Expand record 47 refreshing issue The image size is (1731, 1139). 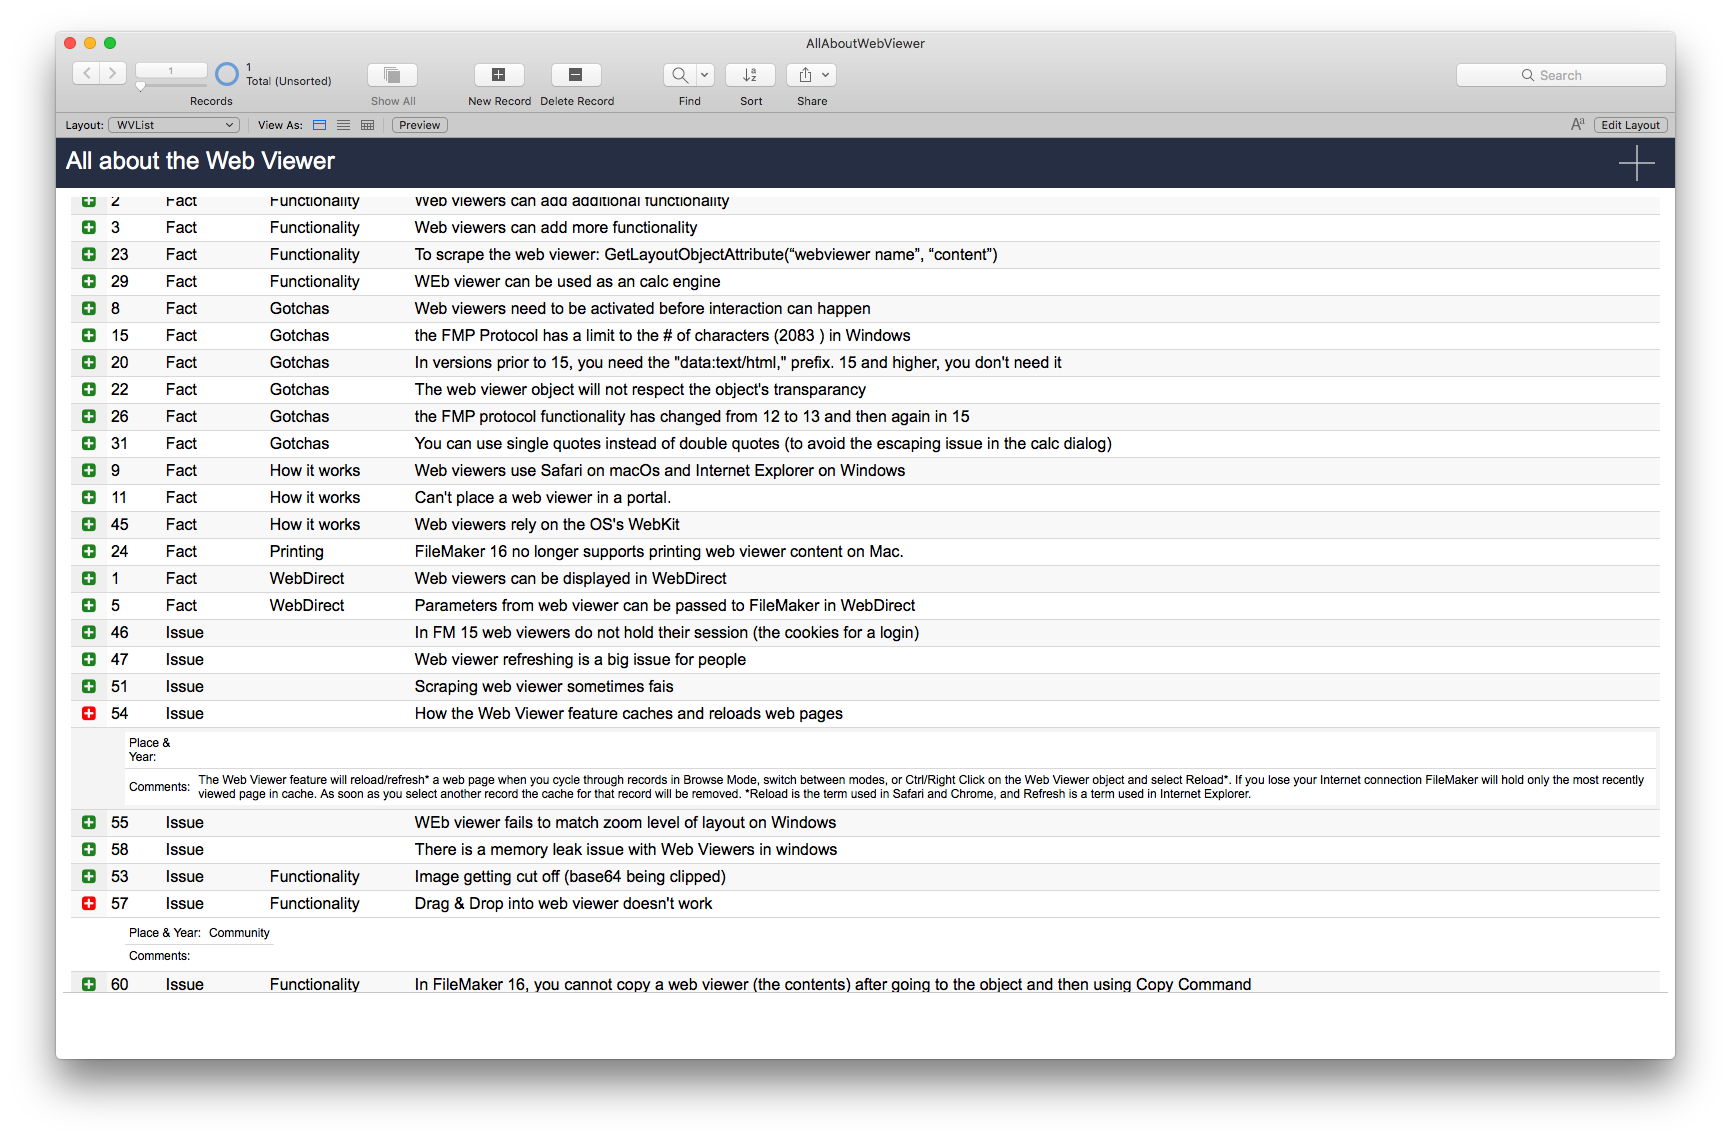[x=89, y=660]
